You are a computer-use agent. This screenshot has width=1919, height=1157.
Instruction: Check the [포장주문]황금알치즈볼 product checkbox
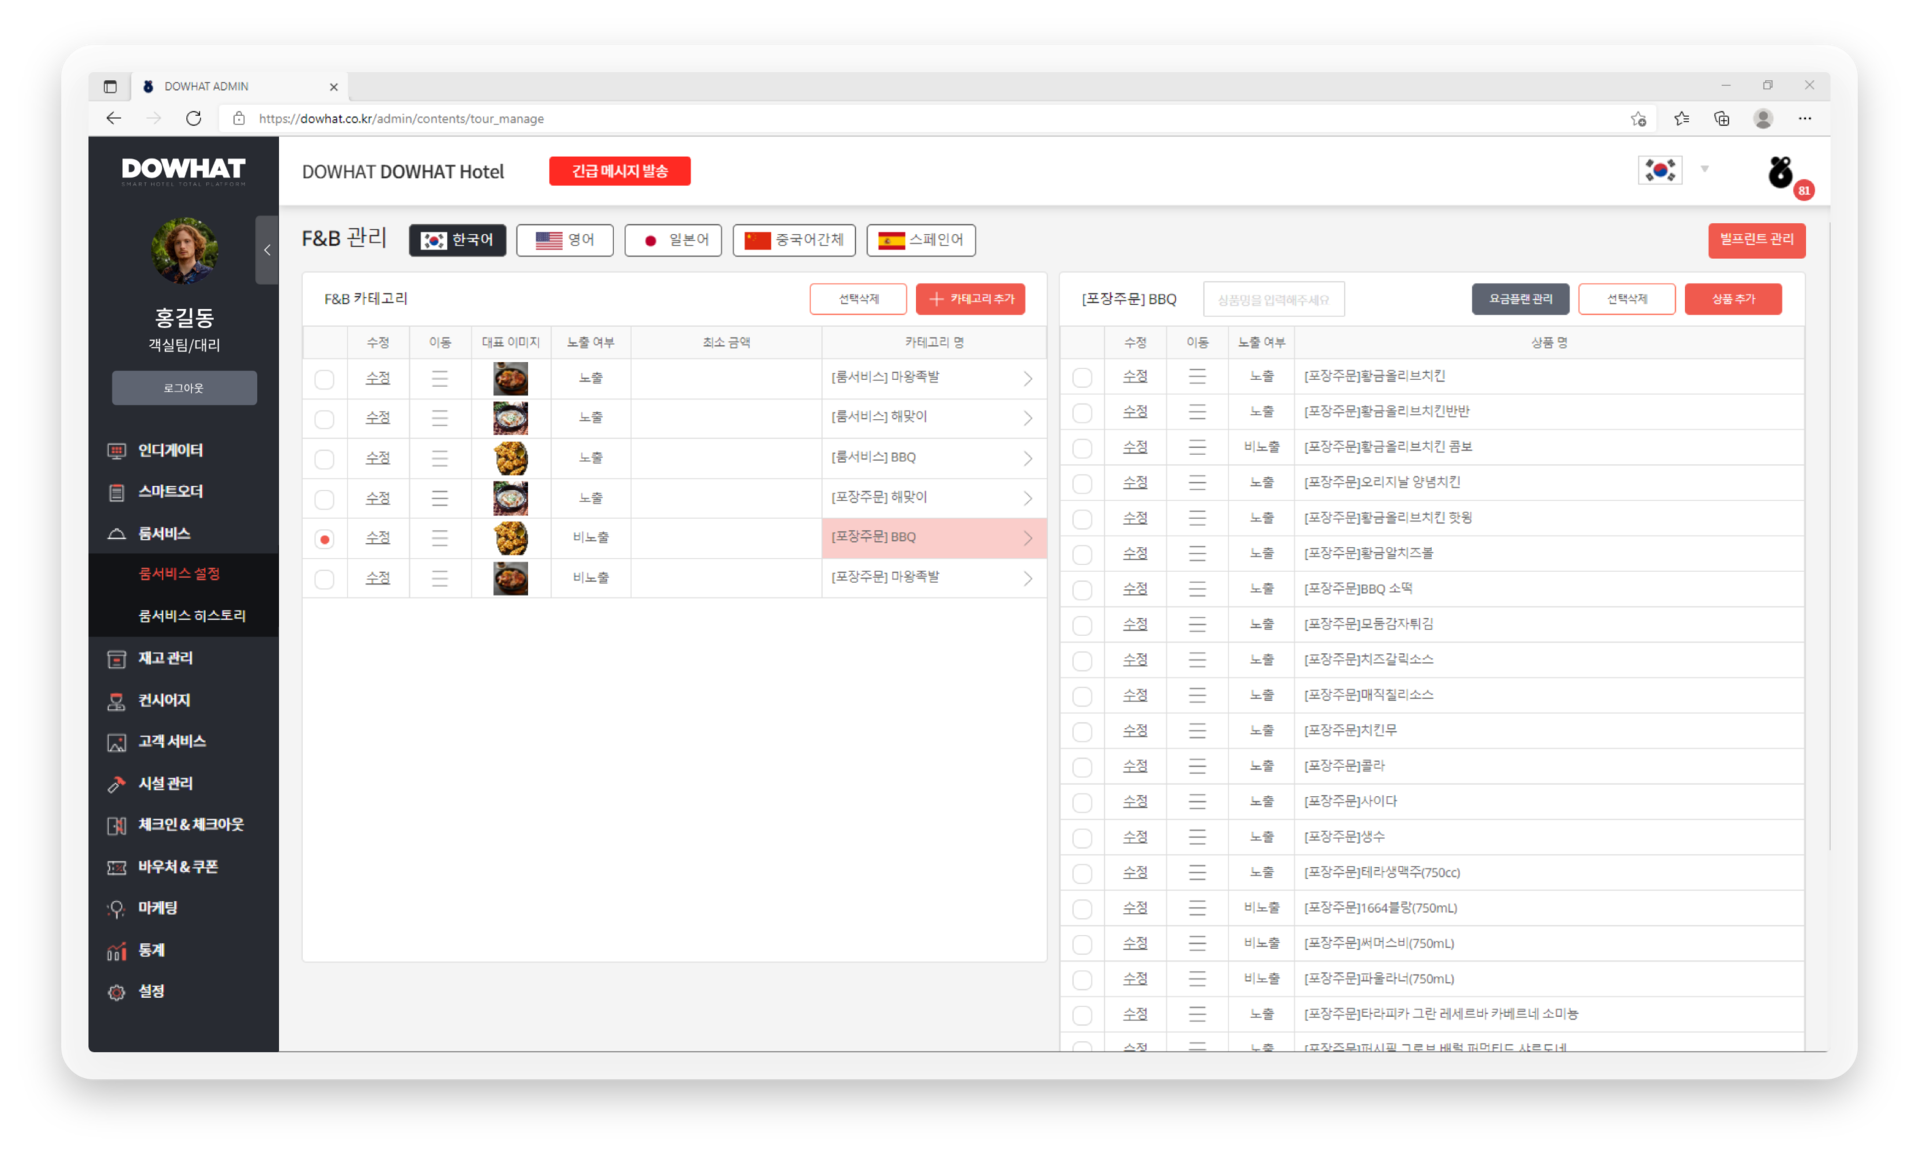1082,554
